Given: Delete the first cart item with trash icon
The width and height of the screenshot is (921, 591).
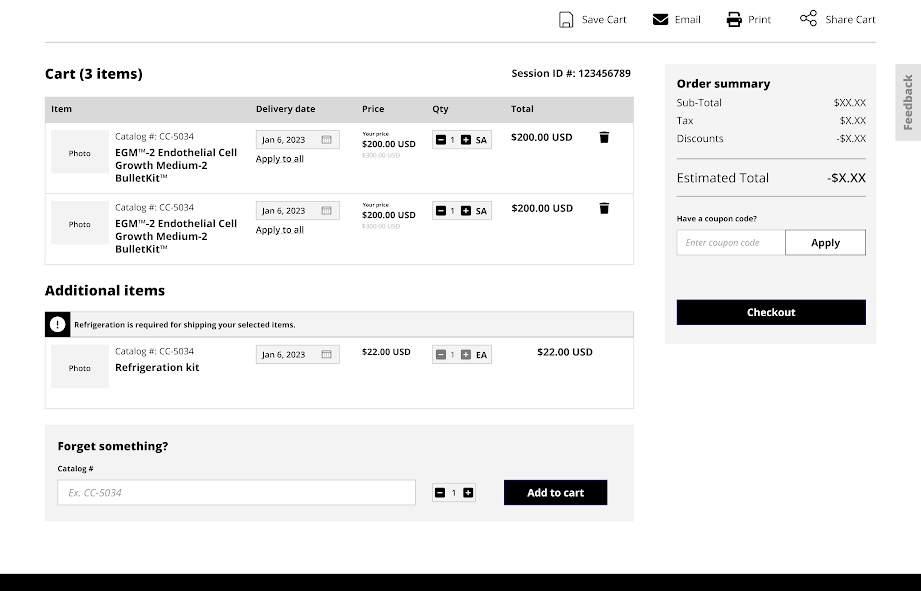Looking at the screenshot, I should point(604,137).
